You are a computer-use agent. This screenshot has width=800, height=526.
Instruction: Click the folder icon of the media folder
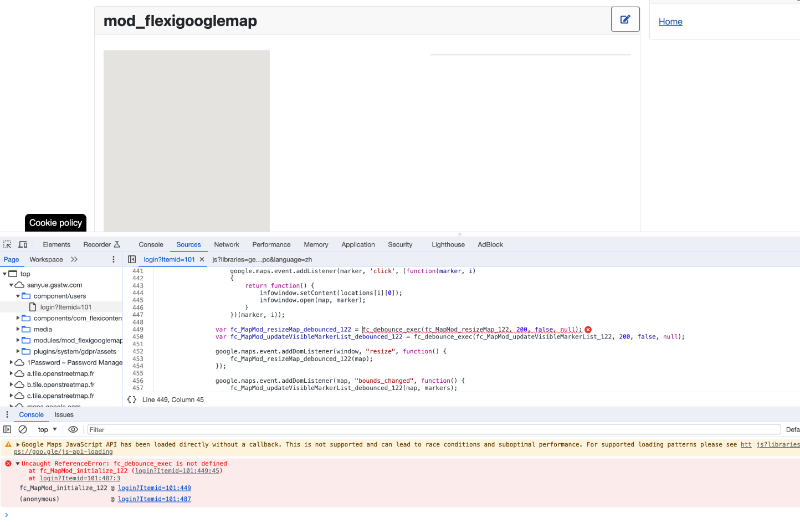click(x=26, y=329)
